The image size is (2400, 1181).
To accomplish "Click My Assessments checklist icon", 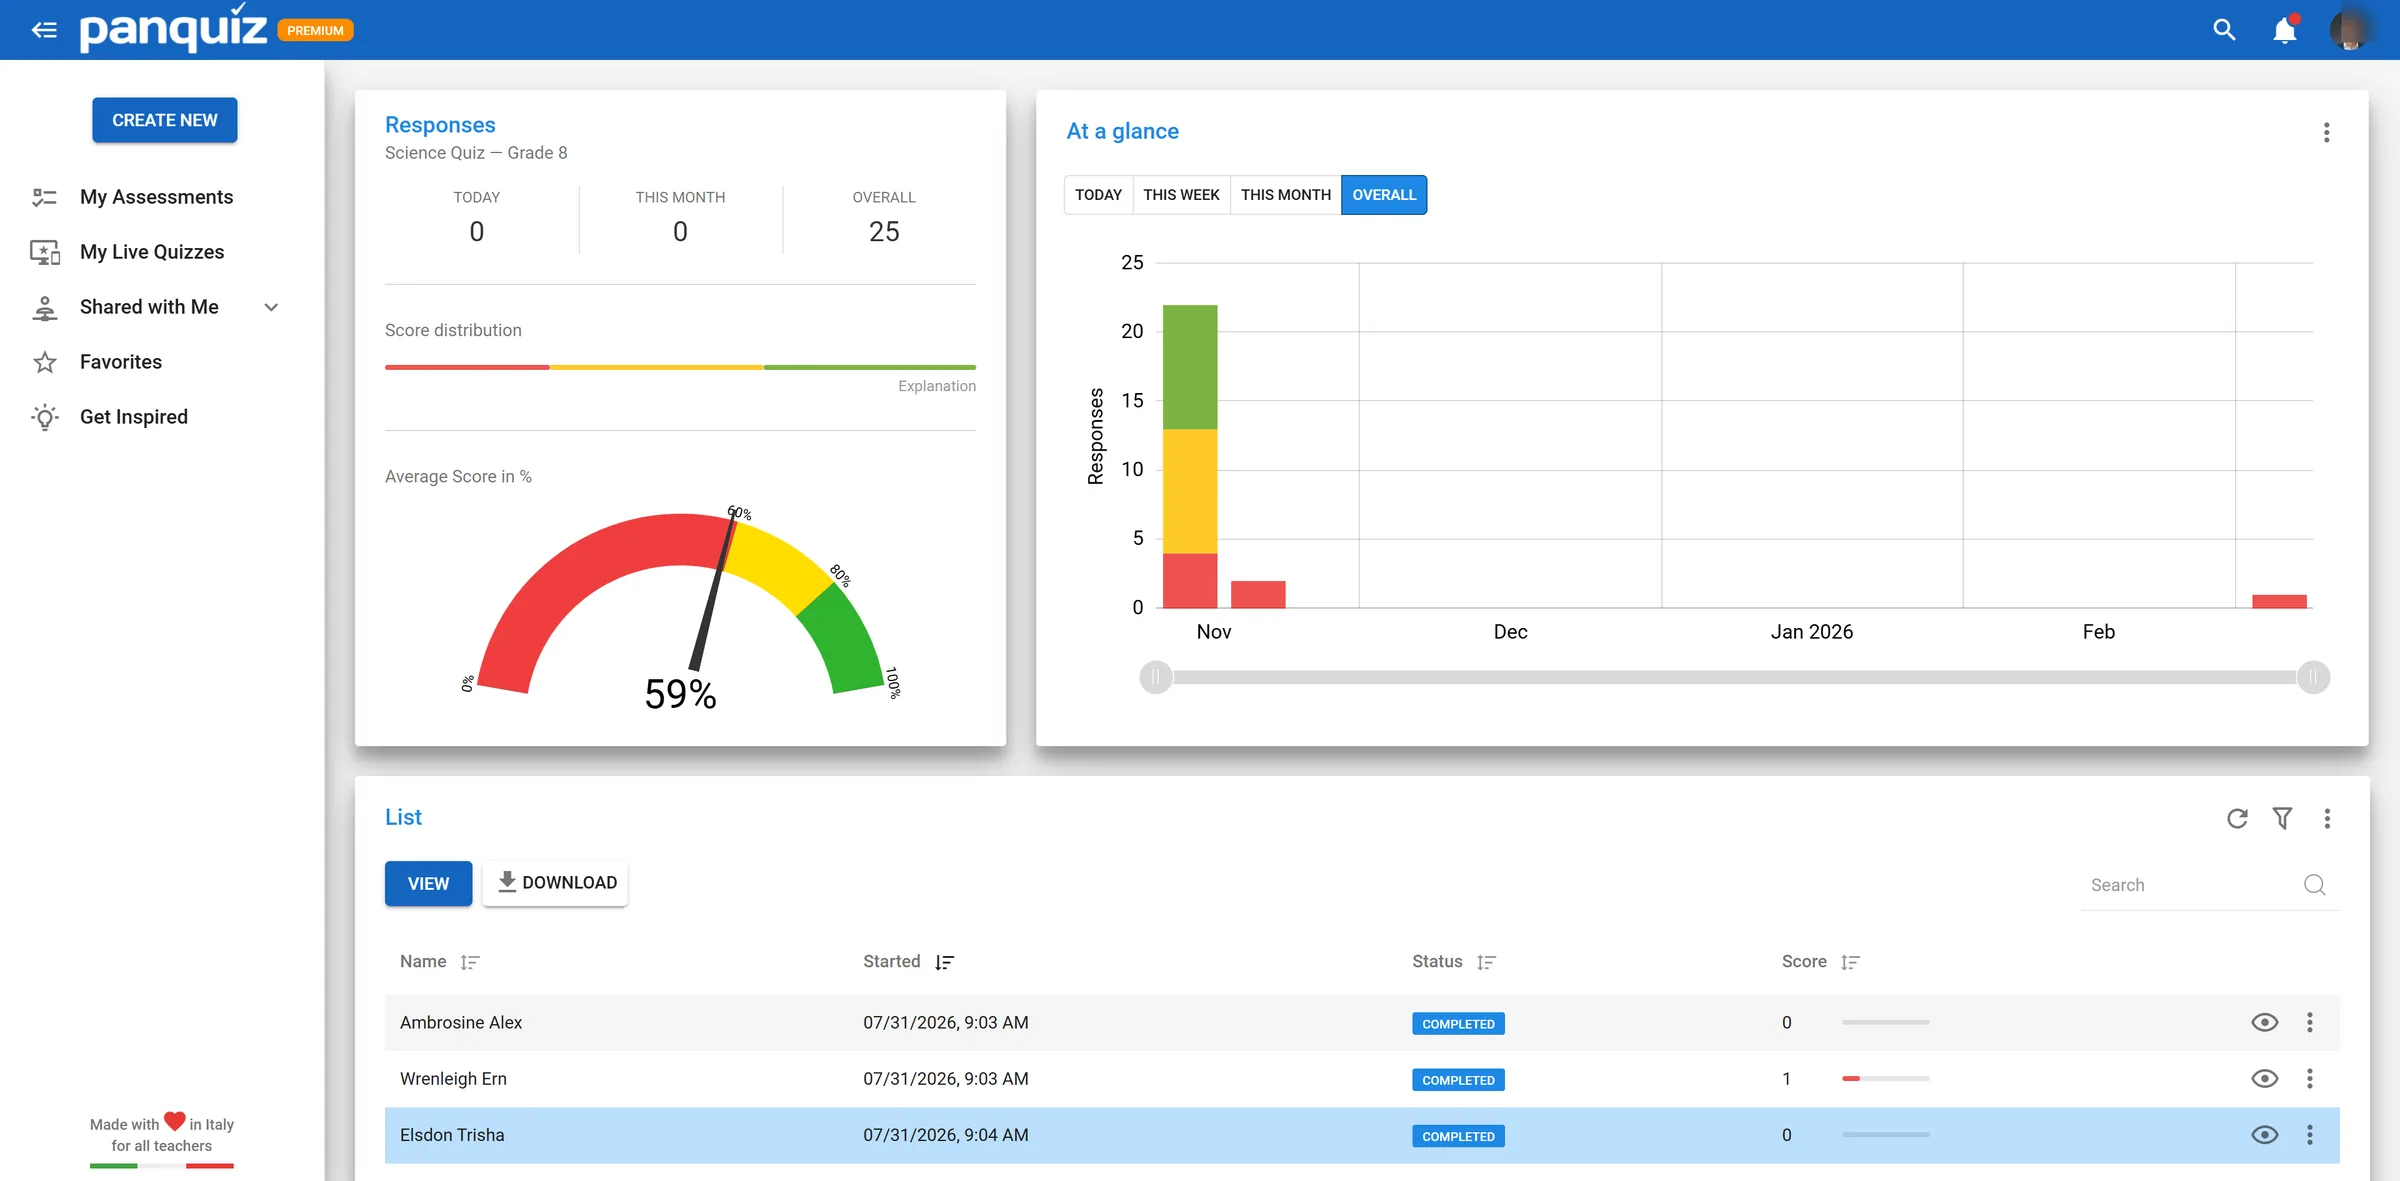I will 45,197.
